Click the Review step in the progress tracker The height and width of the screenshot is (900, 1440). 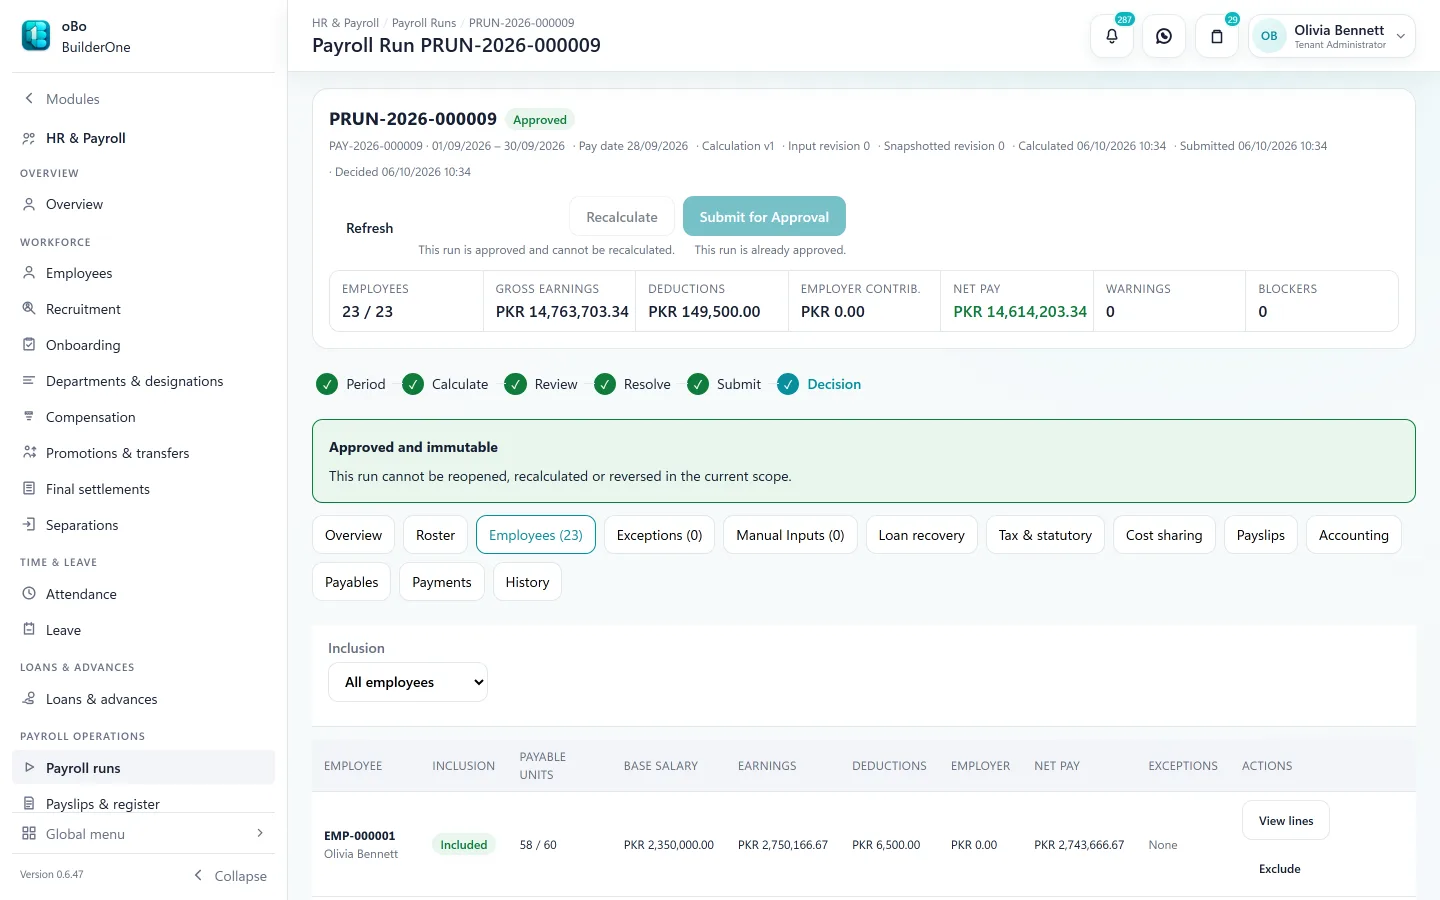point(541,384)
